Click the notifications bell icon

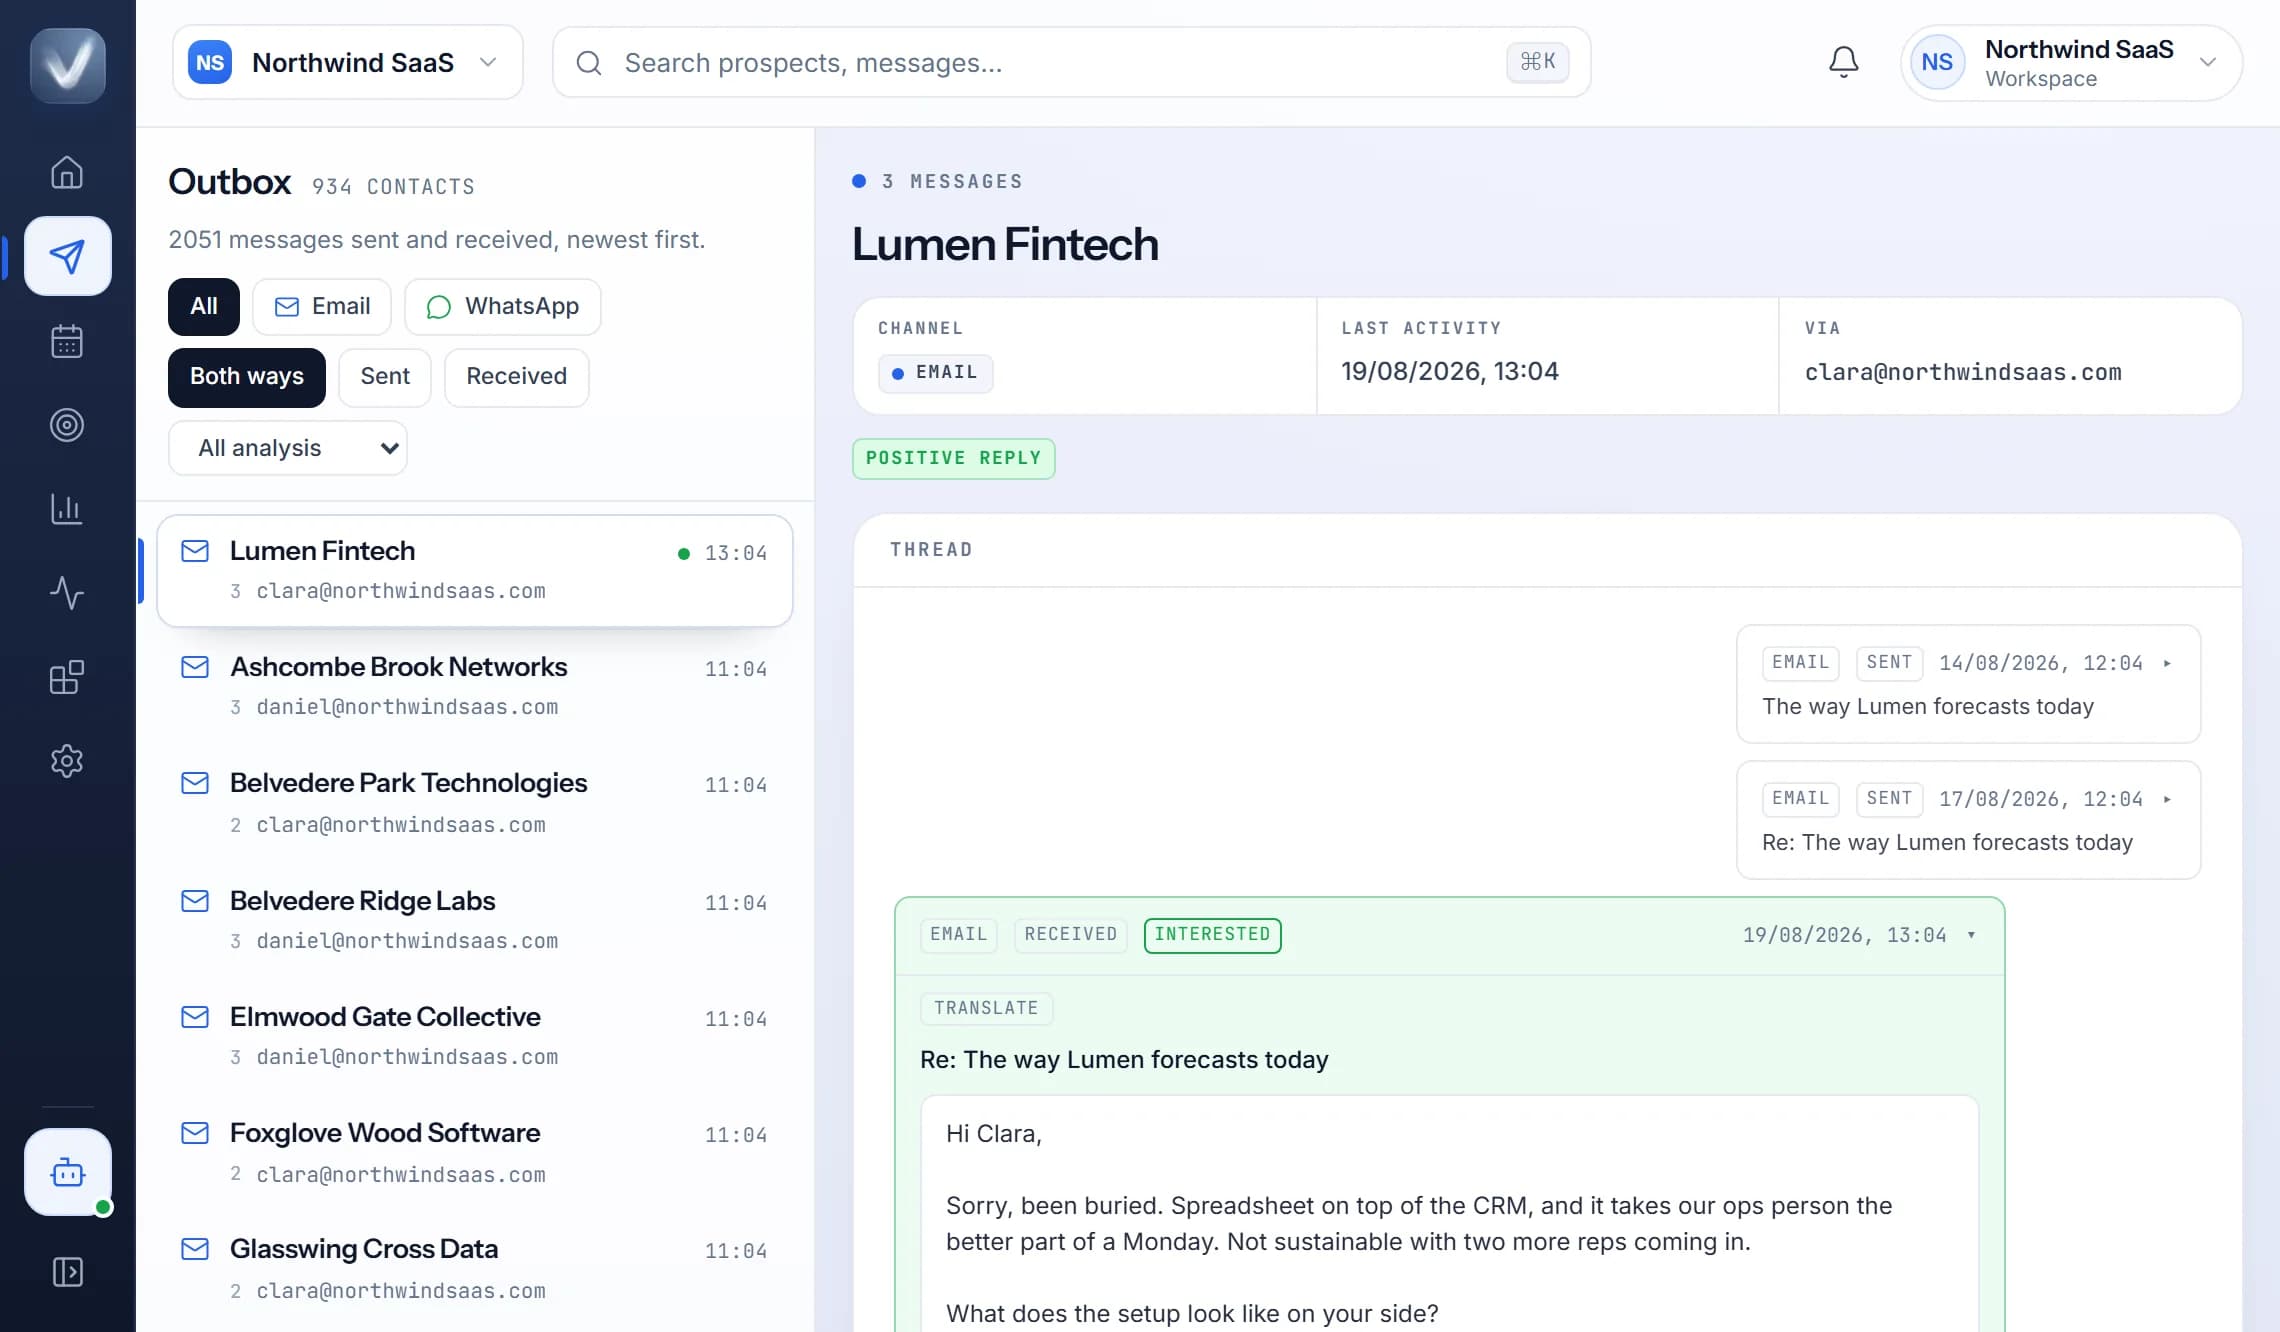click(x=1843, y=62)
